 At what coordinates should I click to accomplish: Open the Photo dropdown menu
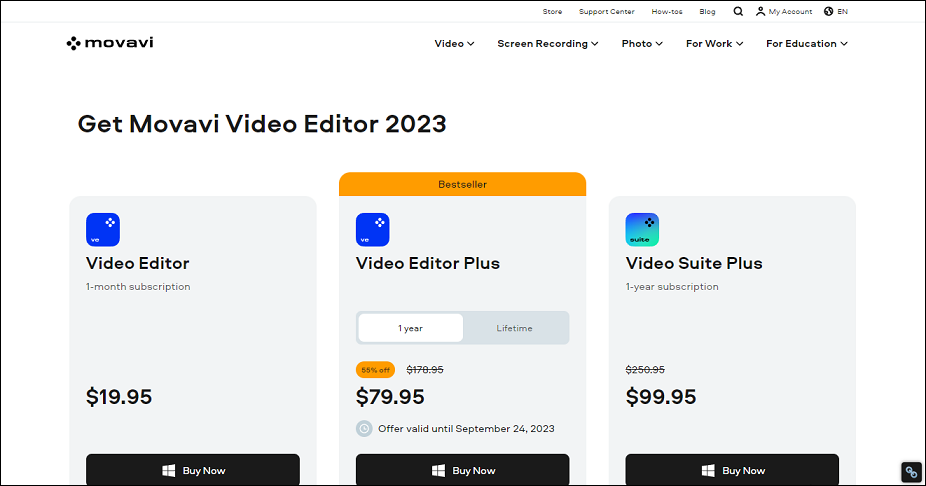pos(642,44)
